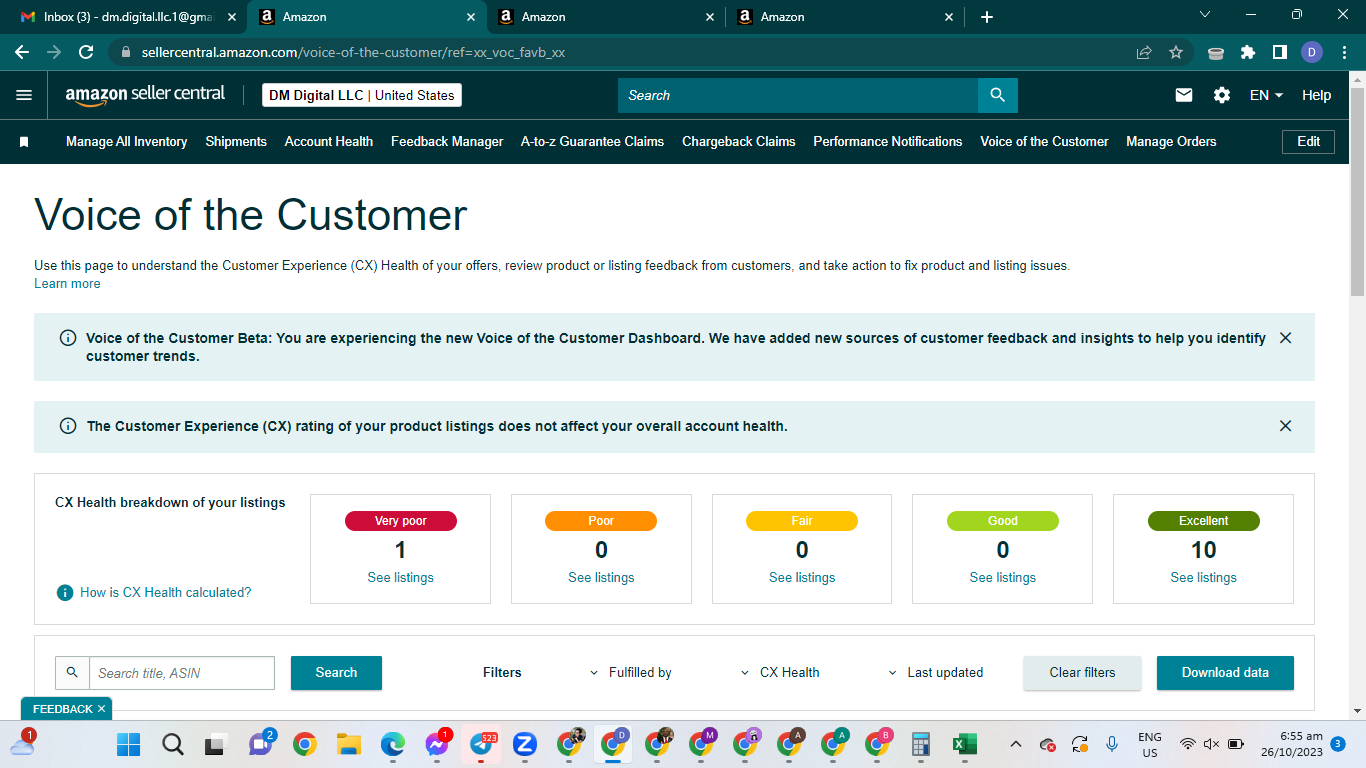Open Zoom from the taskbar

tap(525, 744)
